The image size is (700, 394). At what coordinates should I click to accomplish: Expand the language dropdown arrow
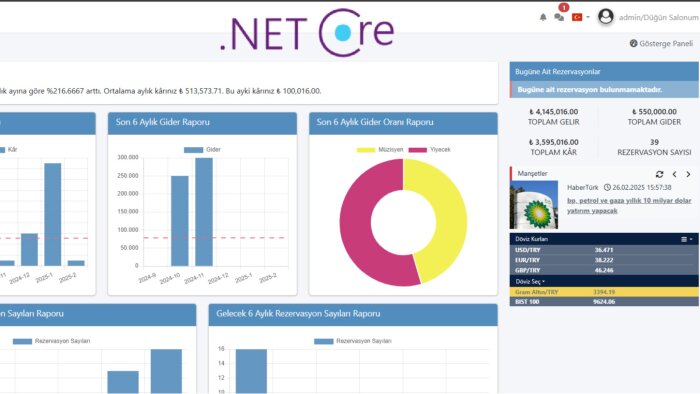point(588,17)
